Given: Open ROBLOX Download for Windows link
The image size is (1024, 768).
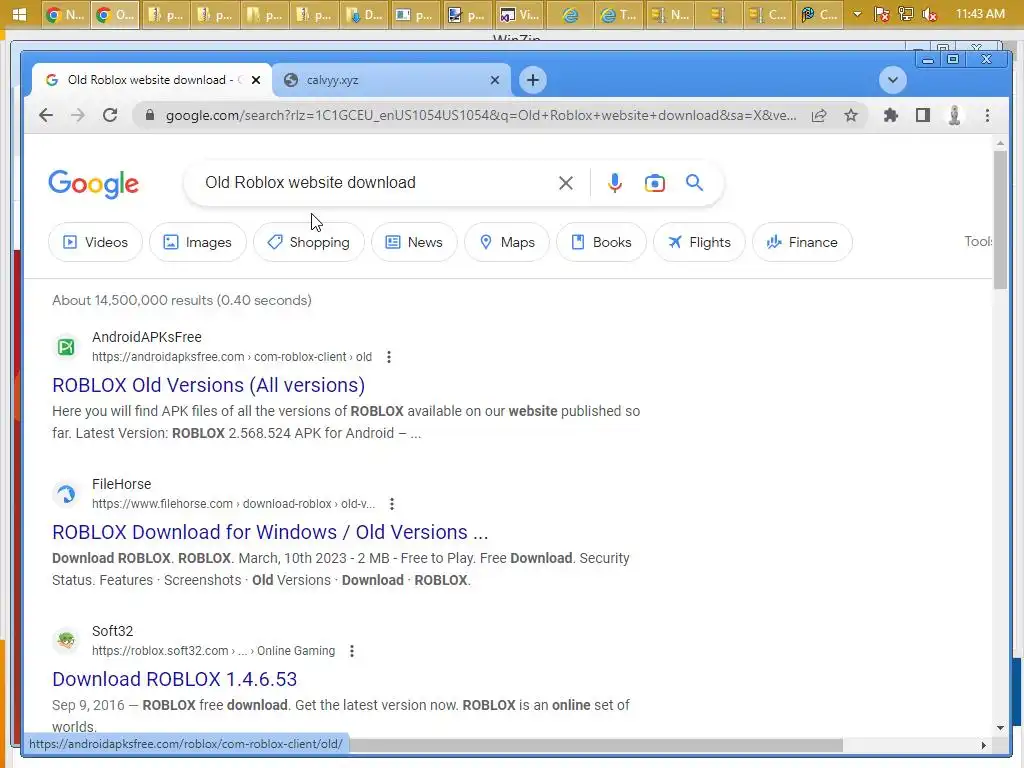Looking at the screenshot, I should pyautogui.click(x=270, y=532).
